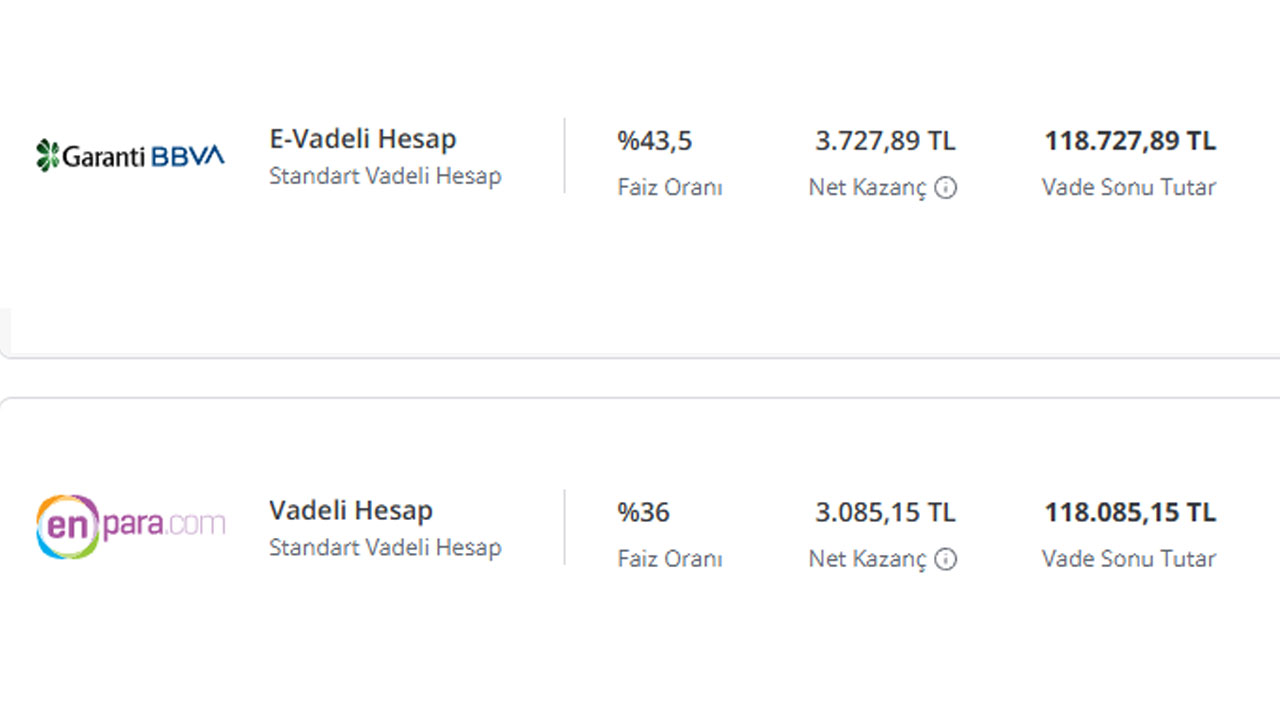1280x720 pixels.
Task: Open the Enpara Vadeli Hesap title
Action: point(351,510)
